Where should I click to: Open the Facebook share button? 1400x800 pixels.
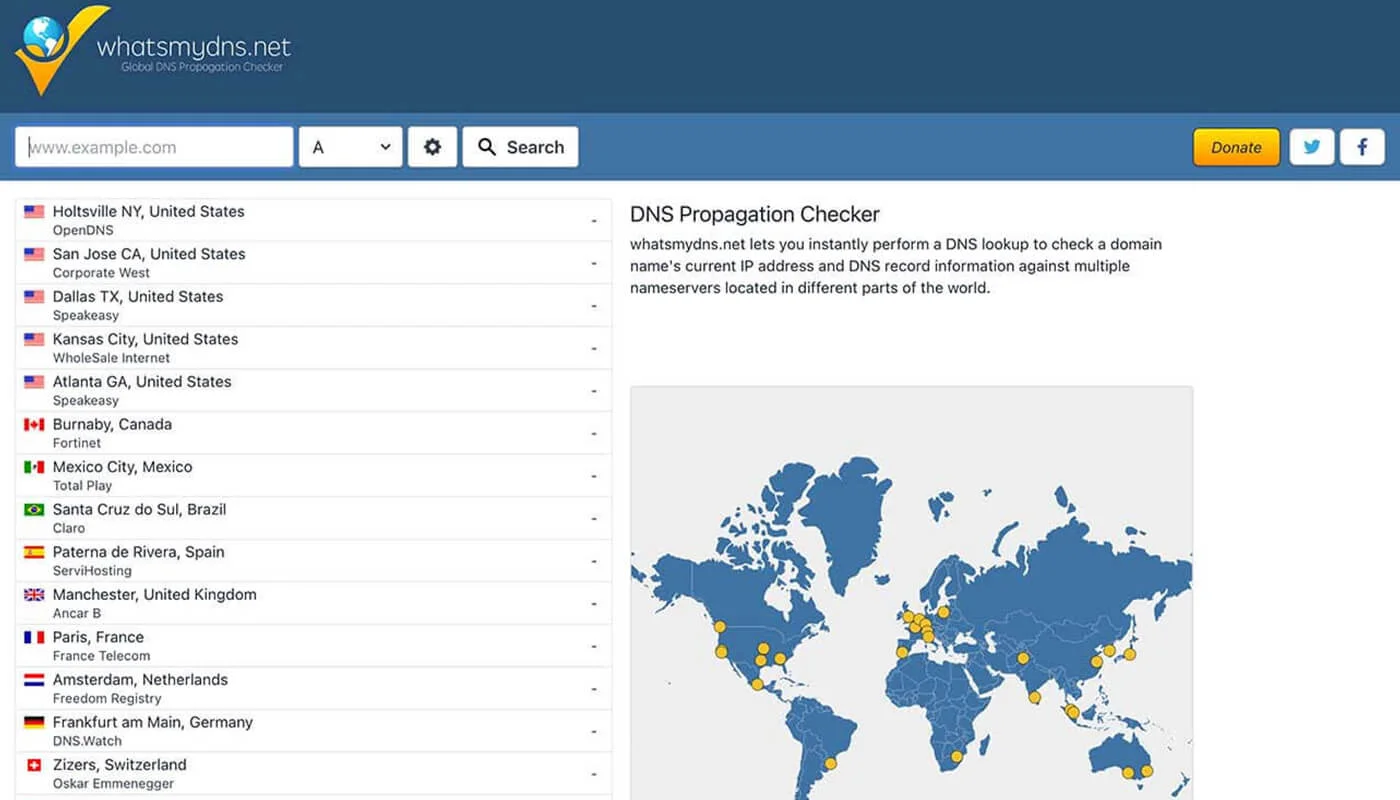tap(1362, 147)
